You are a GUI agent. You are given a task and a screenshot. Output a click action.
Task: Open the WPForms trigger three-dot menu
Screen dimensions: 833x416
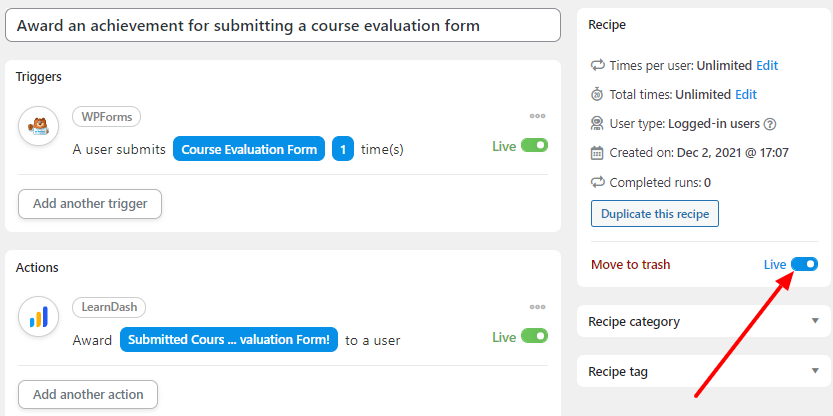pos(538,116)
